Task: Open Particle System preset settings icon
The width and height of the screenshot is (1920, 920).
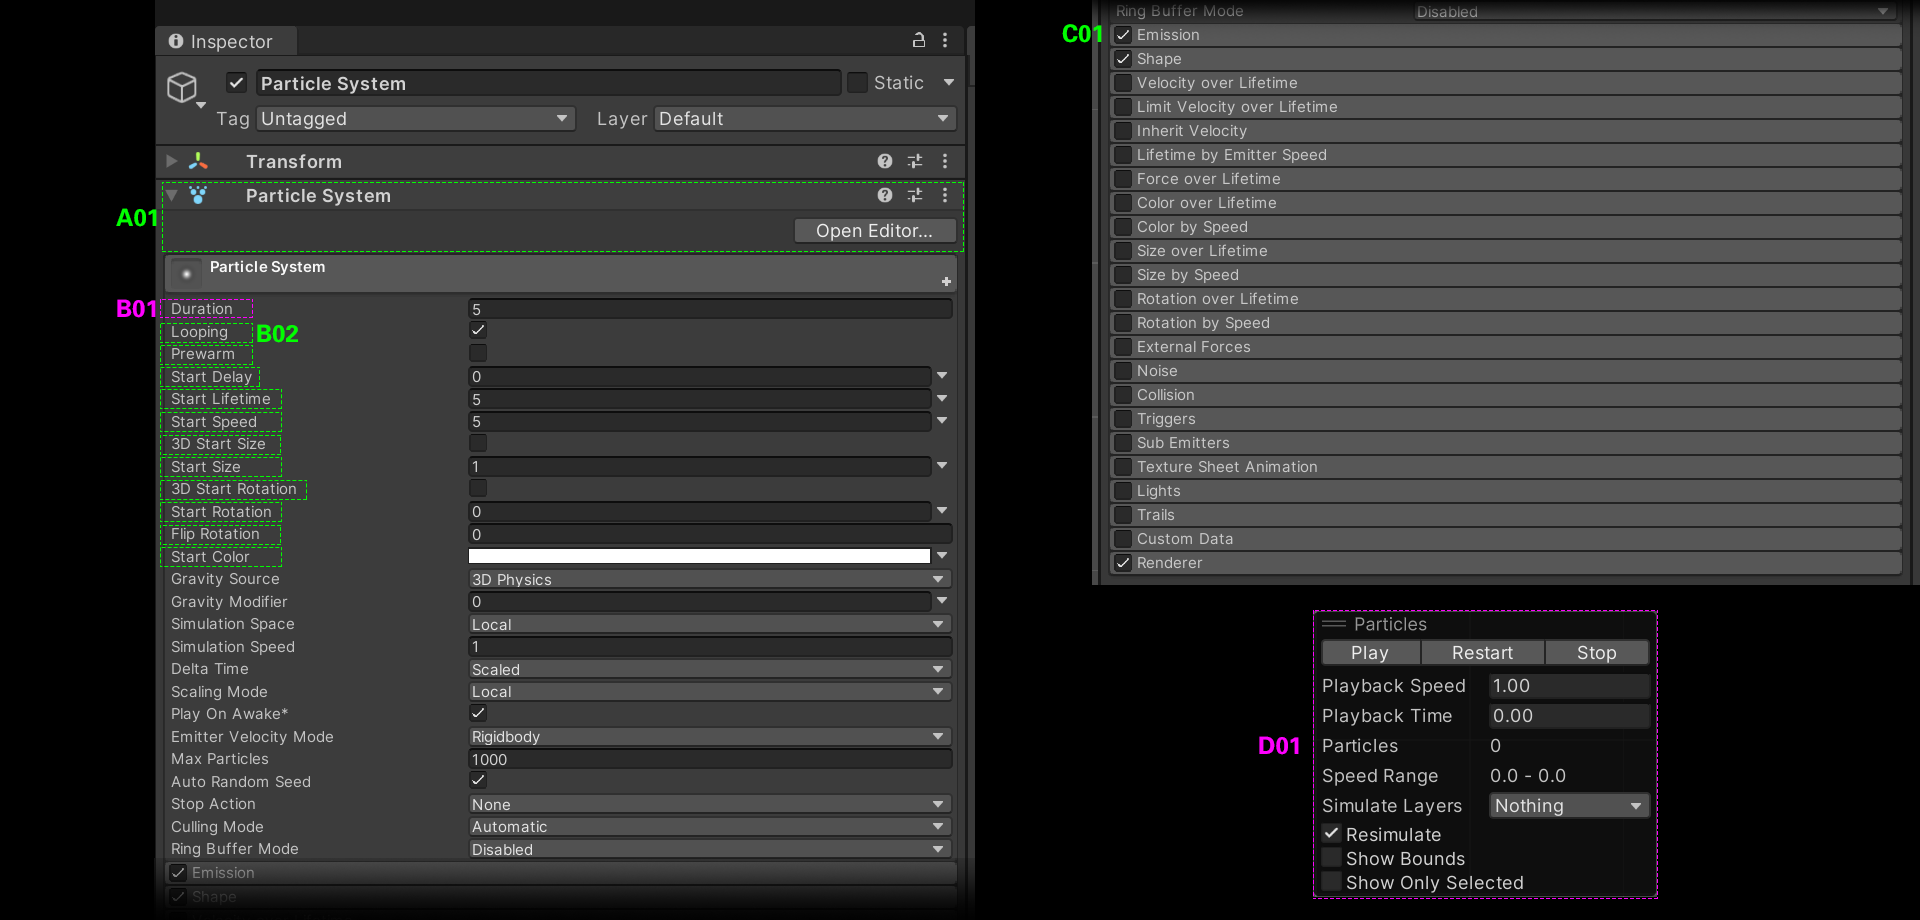Action: (x=915, y=195)
